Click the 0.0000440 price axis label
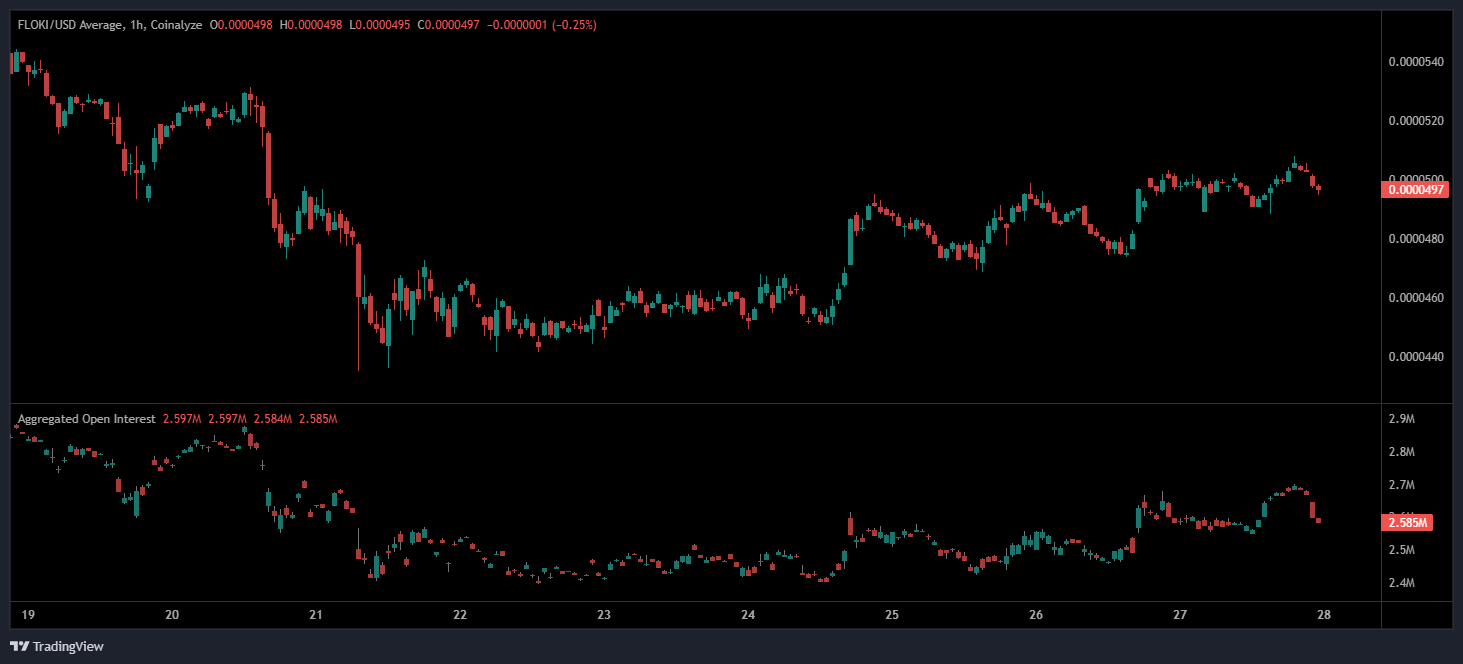This screenshot has width=1463, height=664. [x=1417, y=357]
